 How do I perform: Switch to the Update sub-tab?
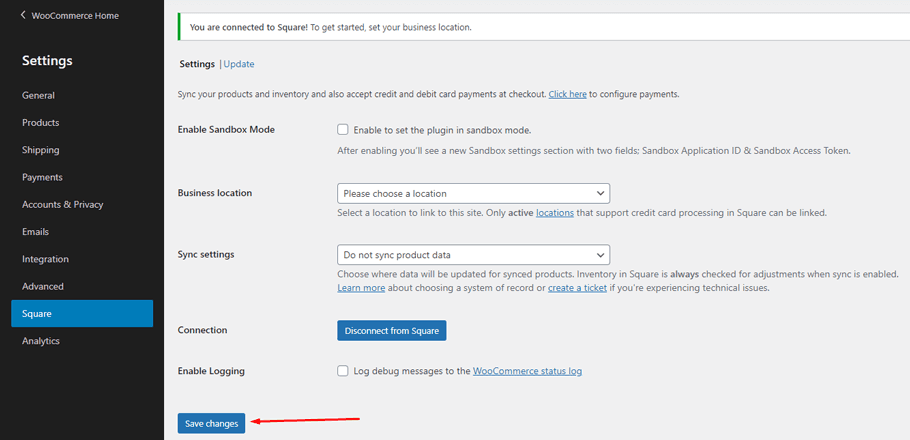[x=239, y=64]
